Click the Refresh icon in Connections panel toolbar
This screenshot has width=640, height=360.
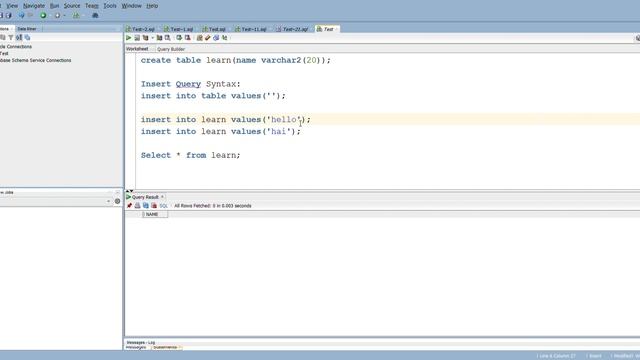pos(3,38)
